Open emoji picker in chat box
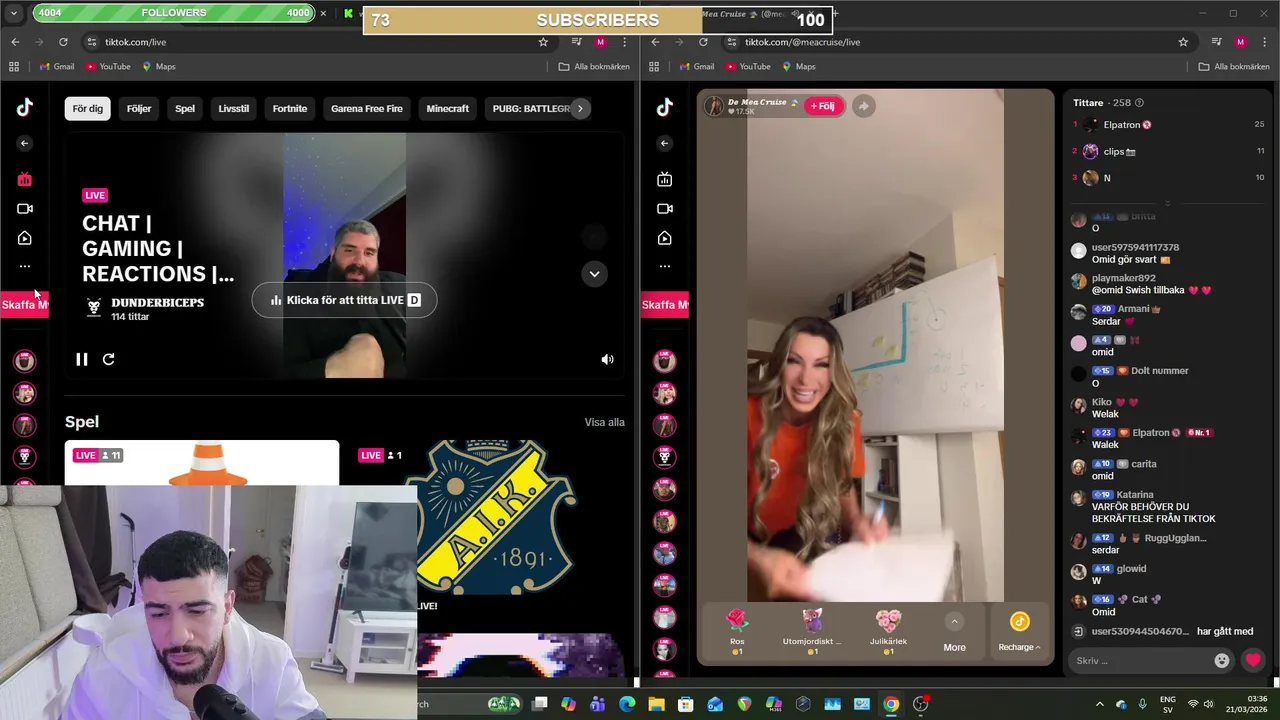This screenshot has width=1280, height=720. coord(1221,661)
